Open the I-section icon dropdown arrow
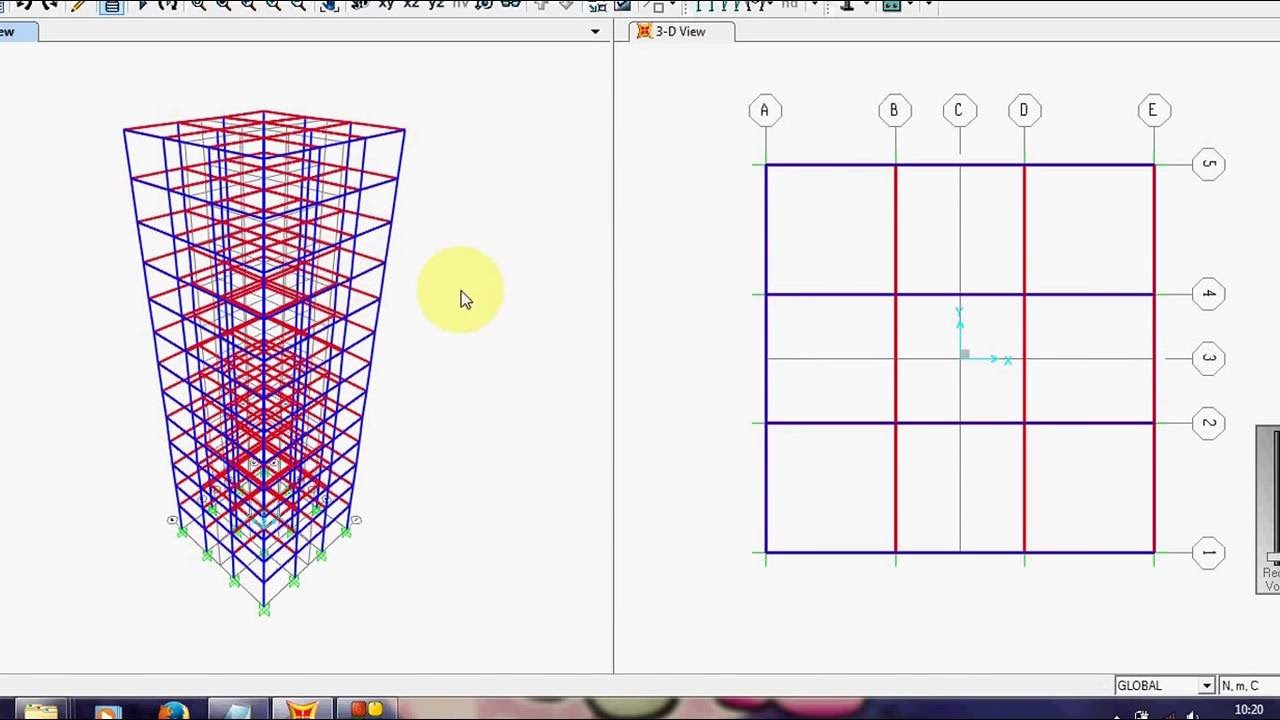 tap(867, 4)
